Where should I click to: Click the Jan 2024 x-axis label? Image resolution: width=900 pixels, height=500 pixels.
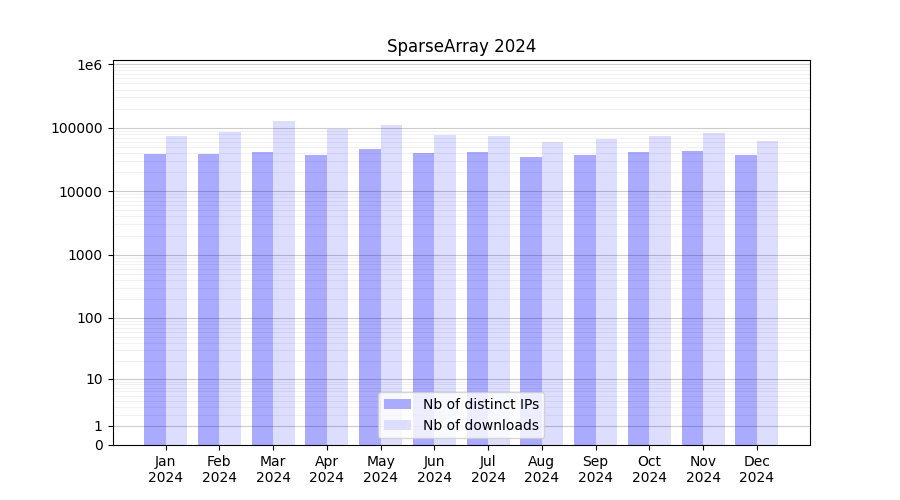point(166,469)
